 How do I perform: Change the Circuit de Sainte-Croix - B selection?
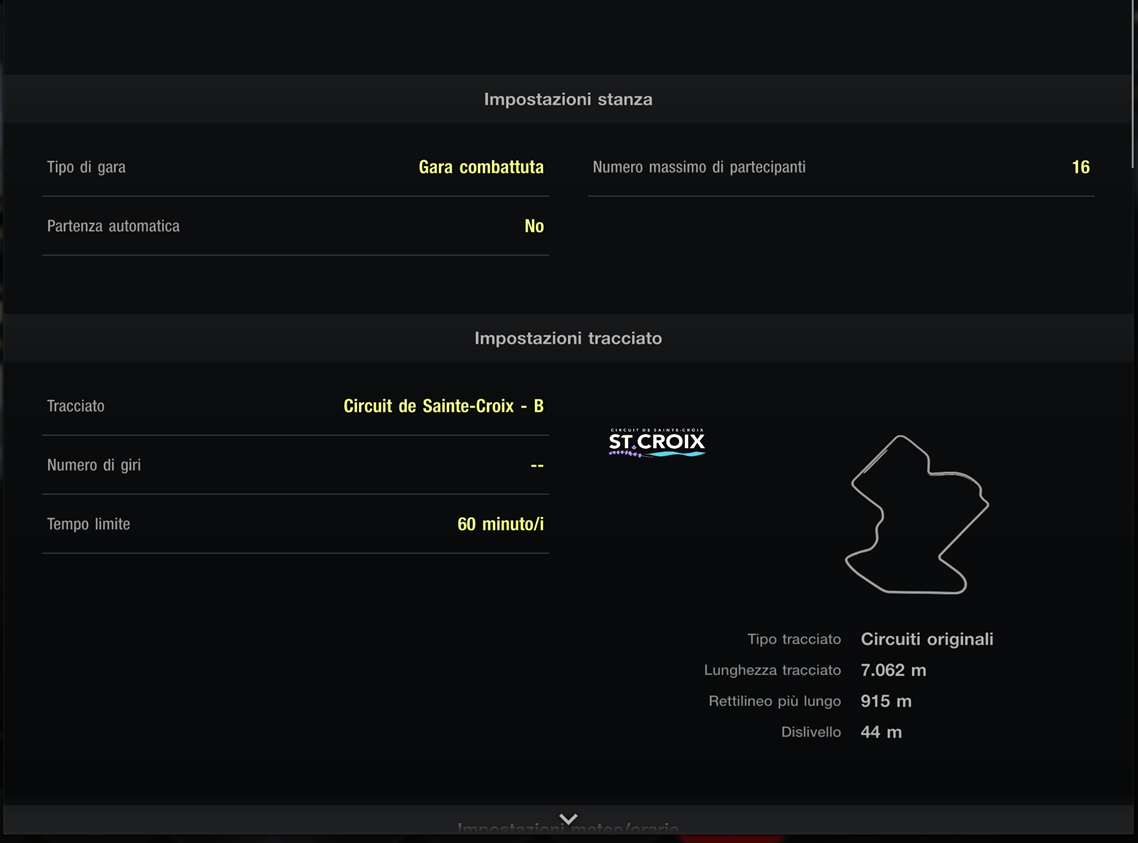point(443,406)
